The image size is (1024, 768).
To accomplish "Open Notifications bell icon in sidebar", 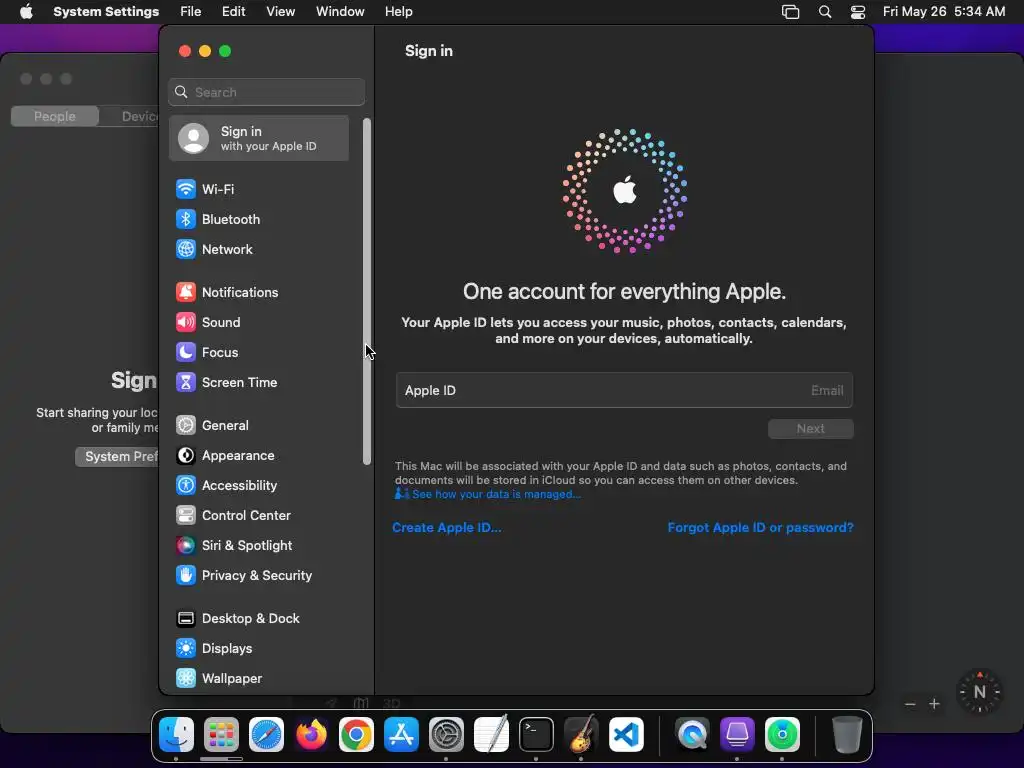I will coord(185,293).
